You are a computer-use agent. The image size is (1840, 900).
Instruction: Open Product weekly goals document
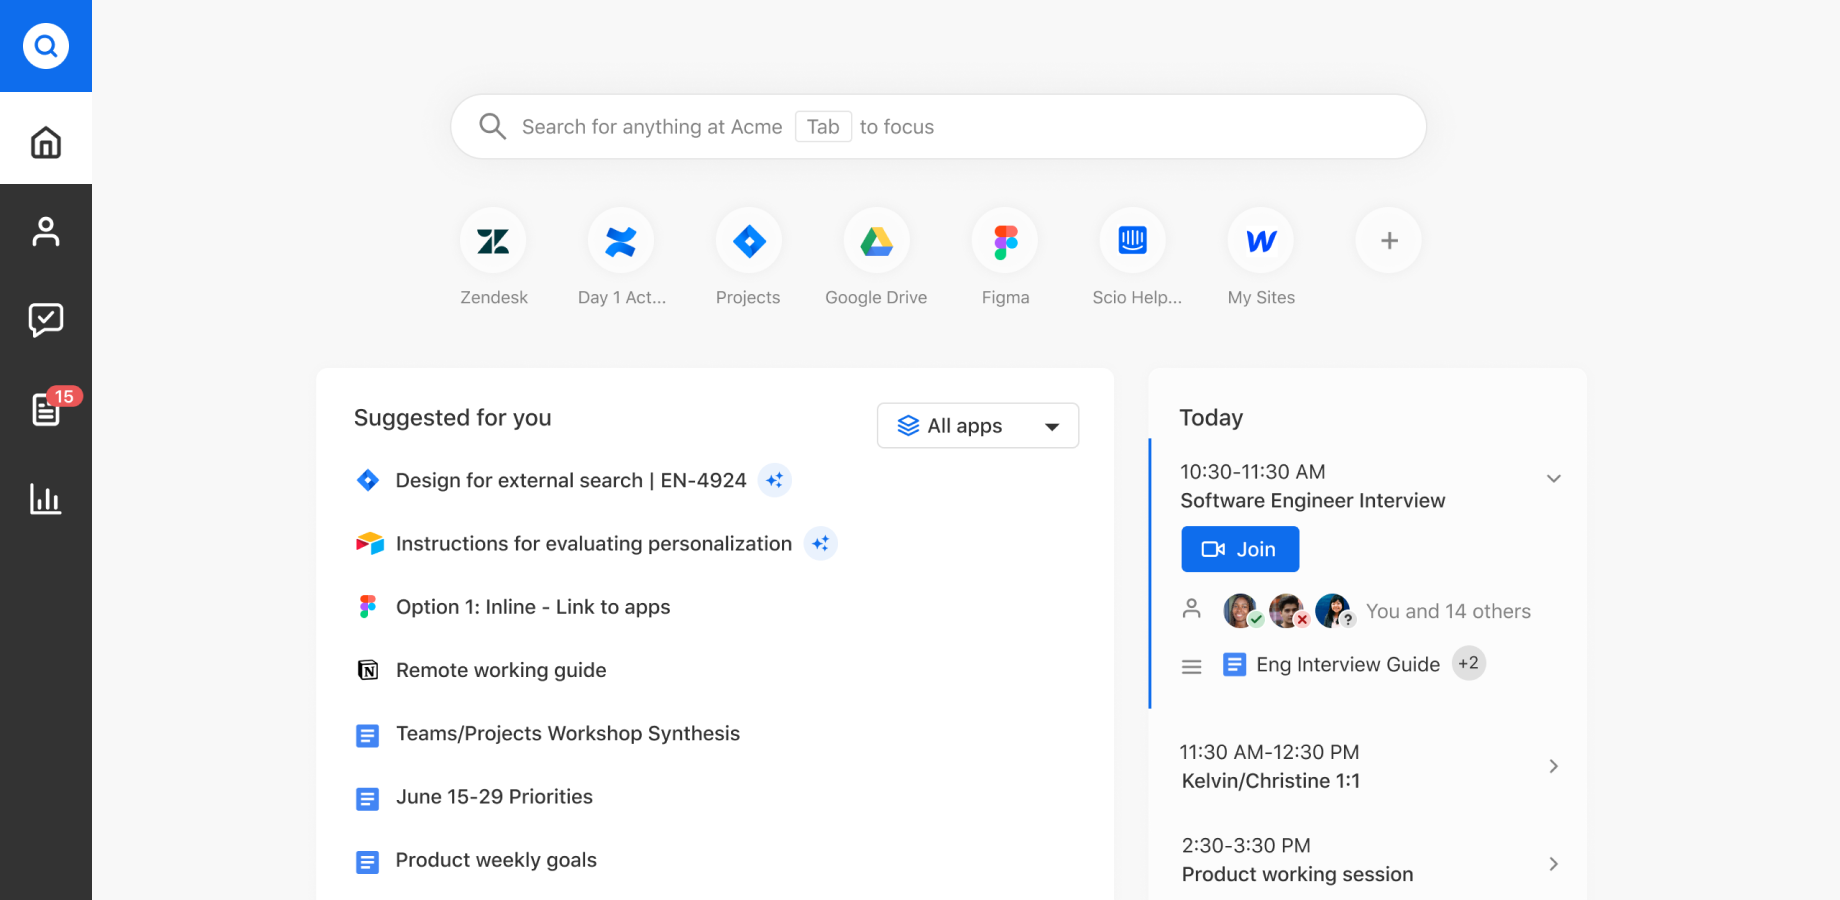coord(496,860)
